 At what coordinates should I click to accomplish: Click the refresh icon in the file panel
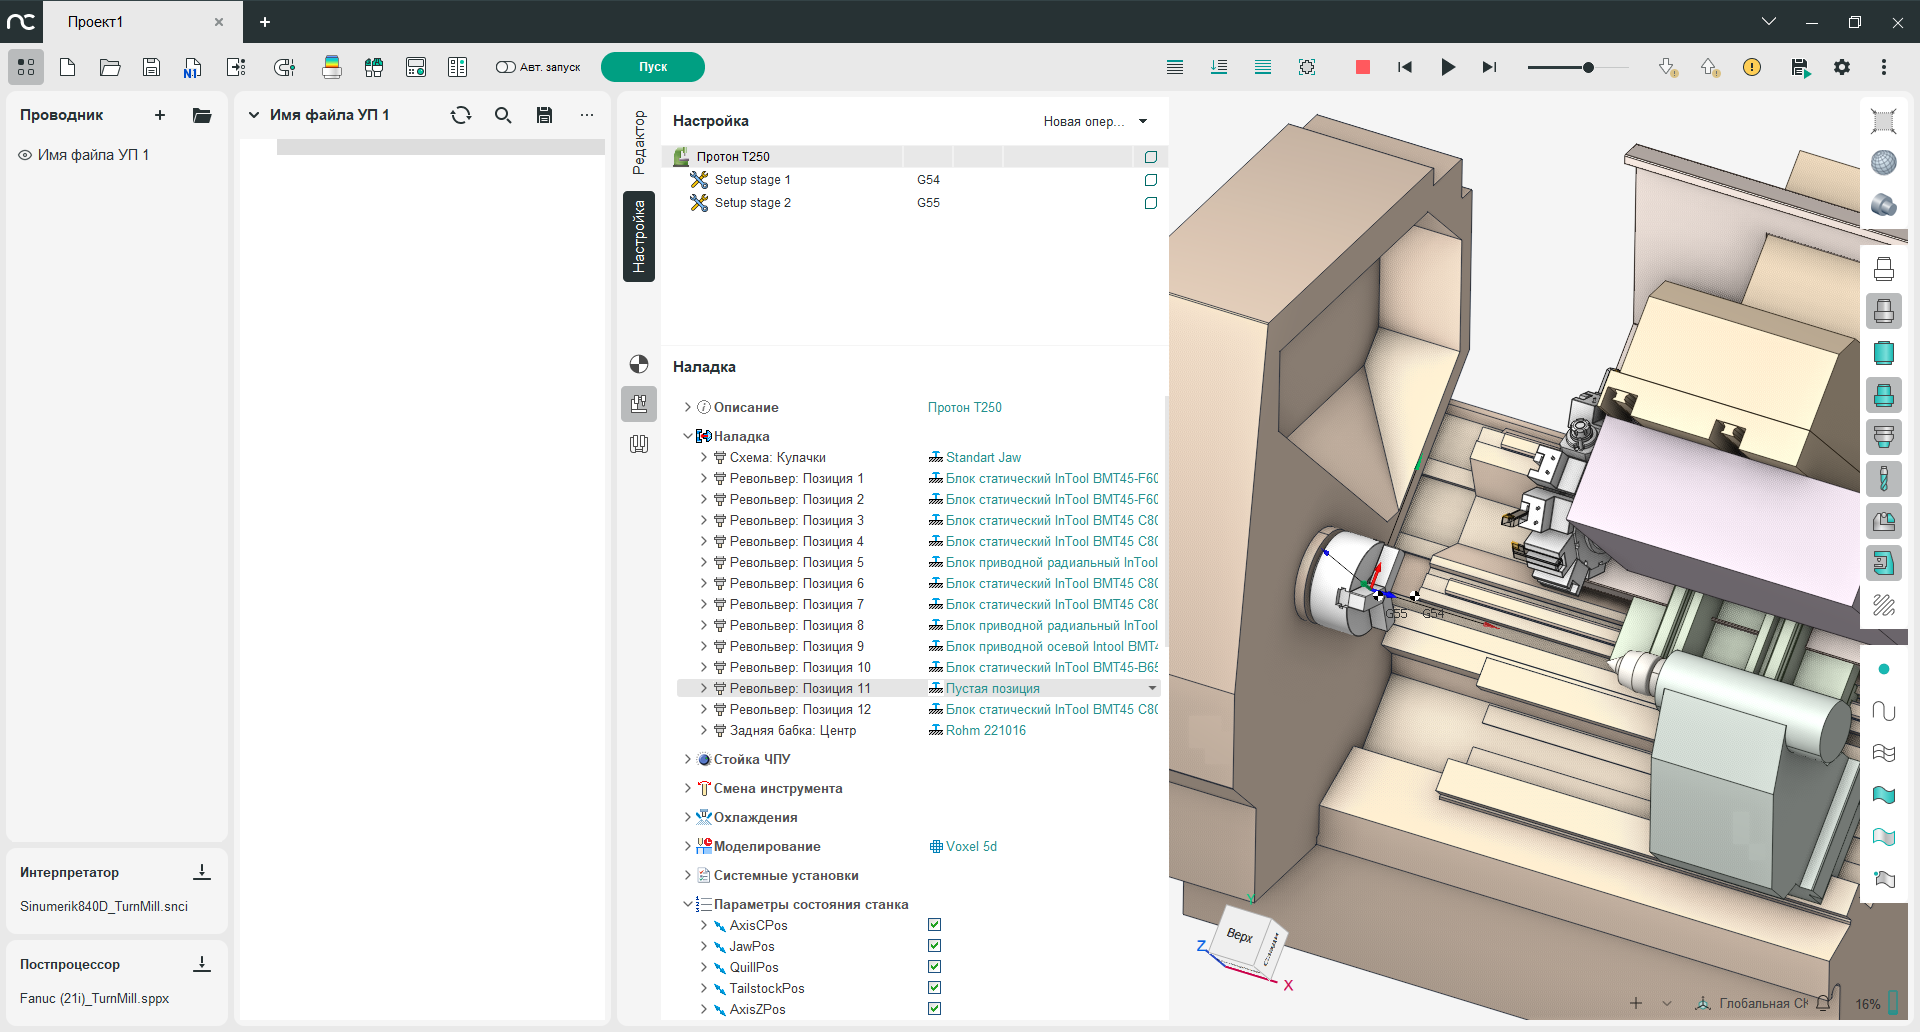pos(461,115)
